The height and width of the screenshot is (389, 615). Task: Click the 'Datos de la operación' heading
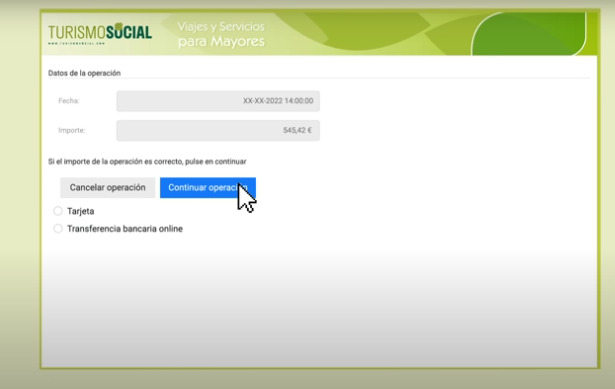coord(84,73)
